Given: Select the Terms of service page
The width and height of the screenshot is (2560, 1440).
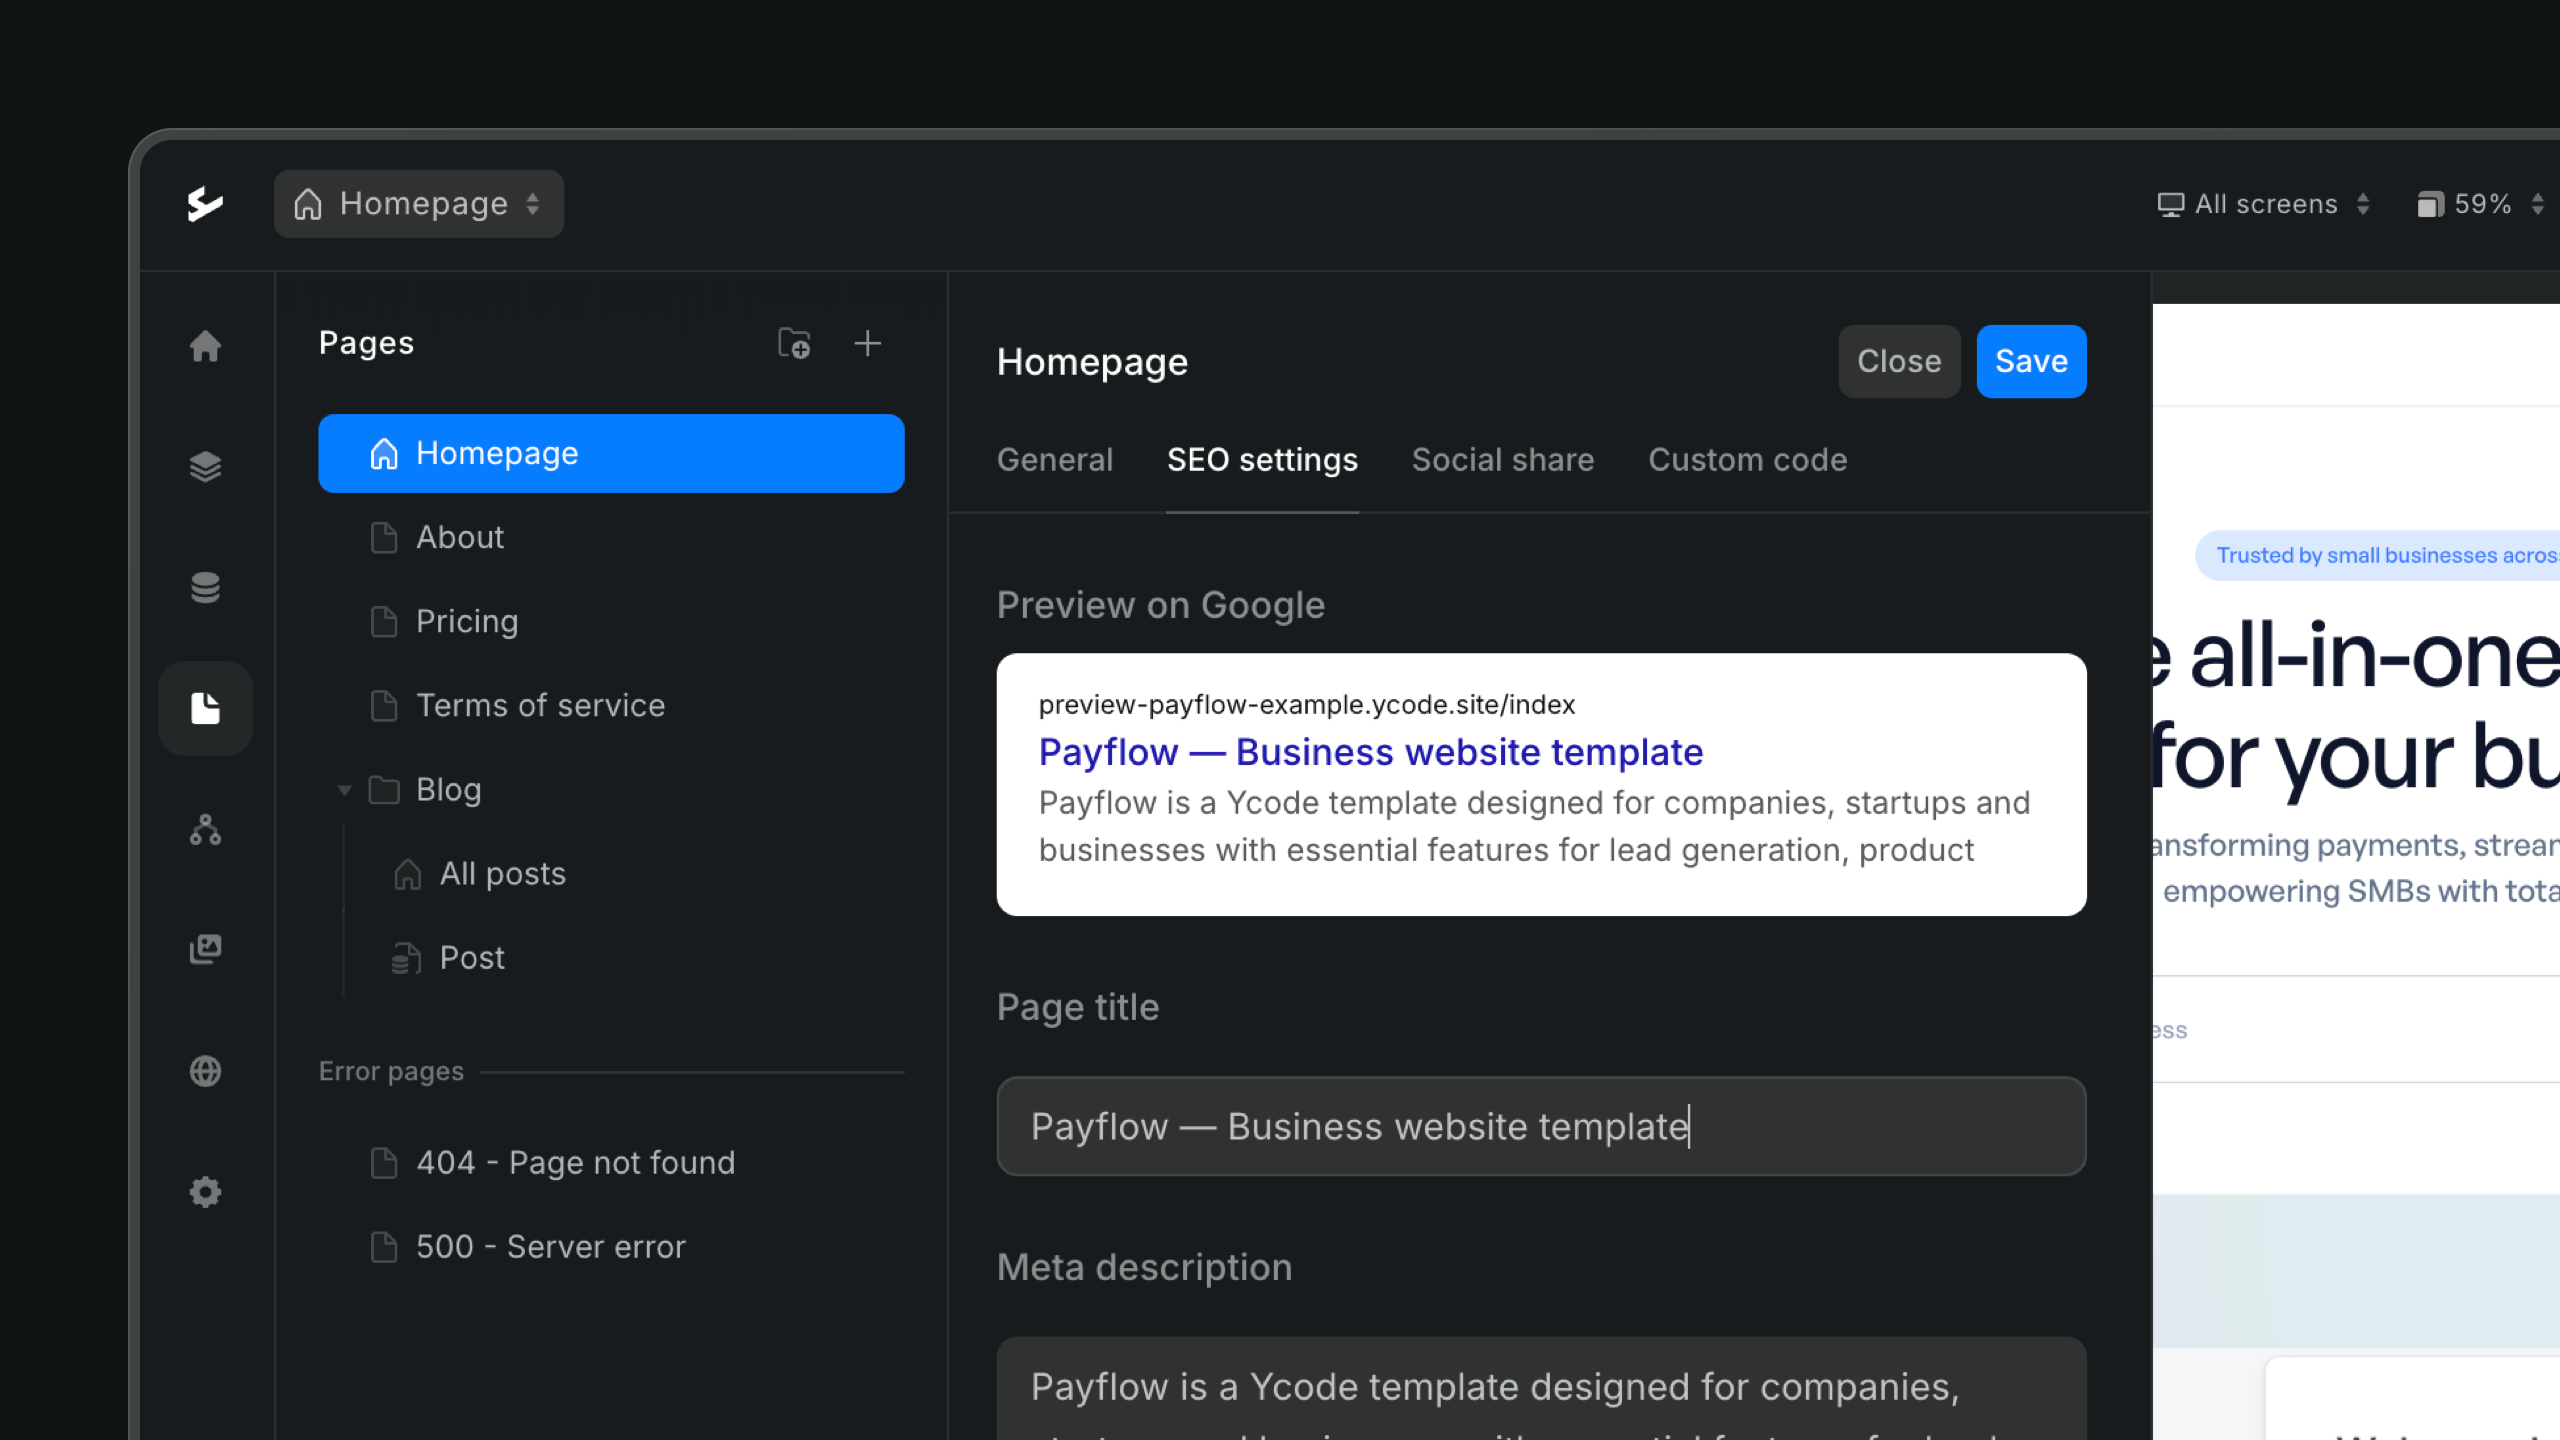Looking at the screenshot, I should [x=611, y=706].
